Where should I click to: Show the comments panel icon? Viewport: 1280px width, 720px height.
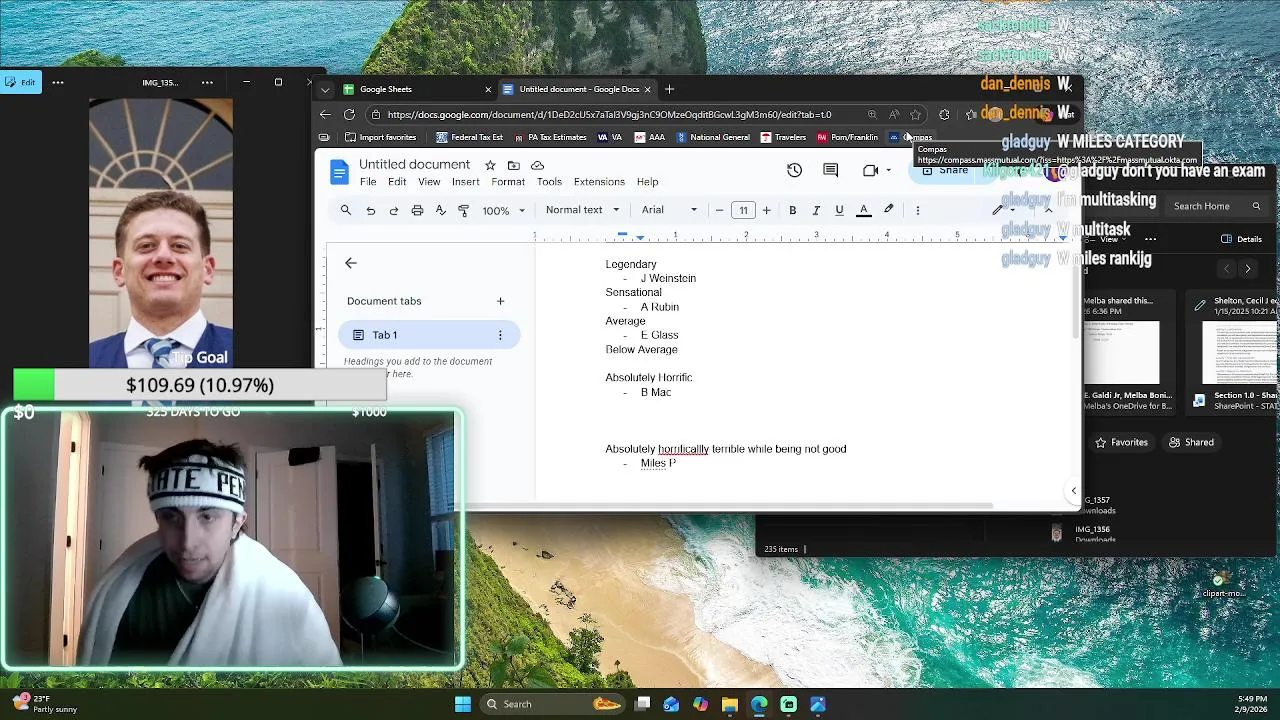click(830, 171)
